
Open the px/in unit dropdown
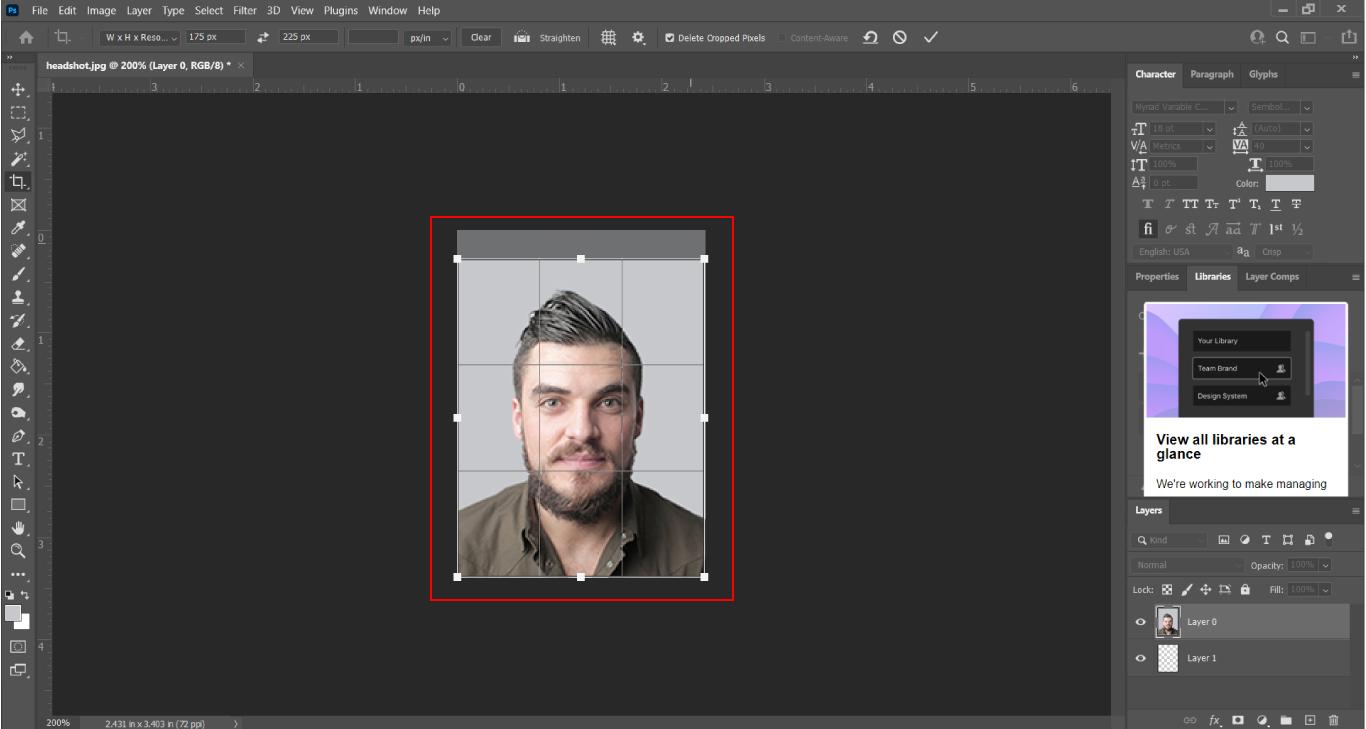point(428,37)
